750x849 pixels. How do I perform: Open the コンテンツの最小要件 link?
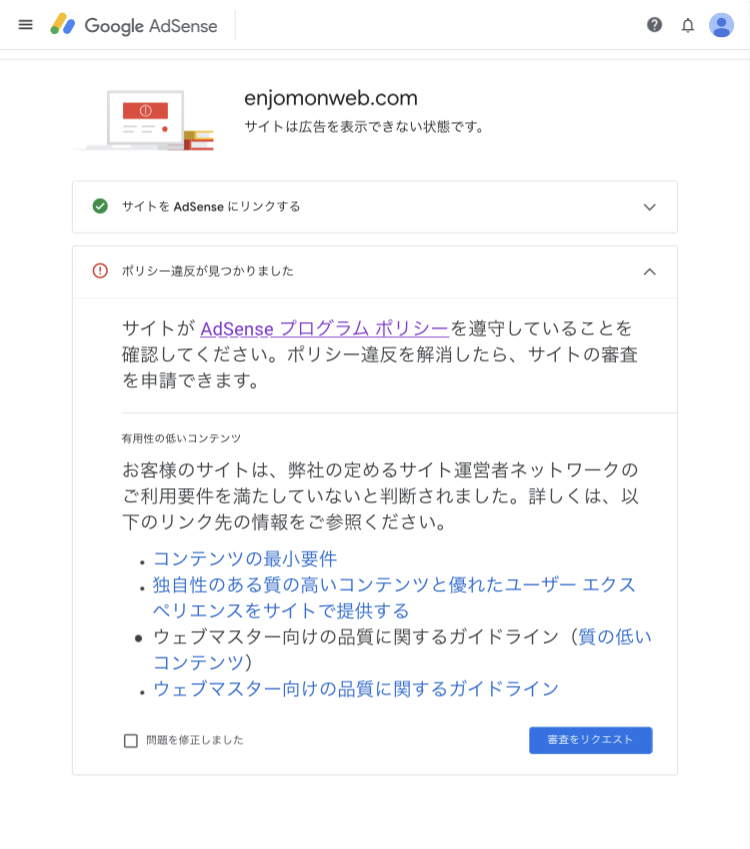click(245, 559)
